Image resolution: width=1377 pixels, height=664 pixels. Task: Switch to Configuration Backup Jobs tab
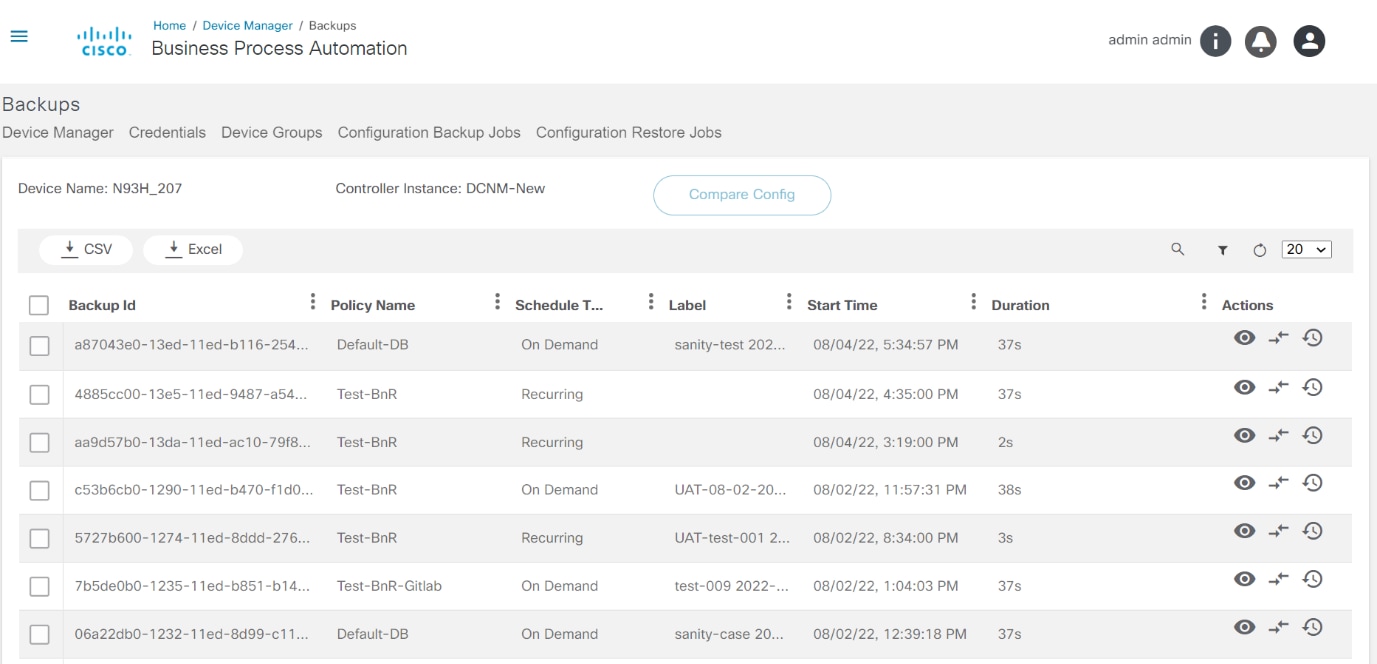click(429, 132)
